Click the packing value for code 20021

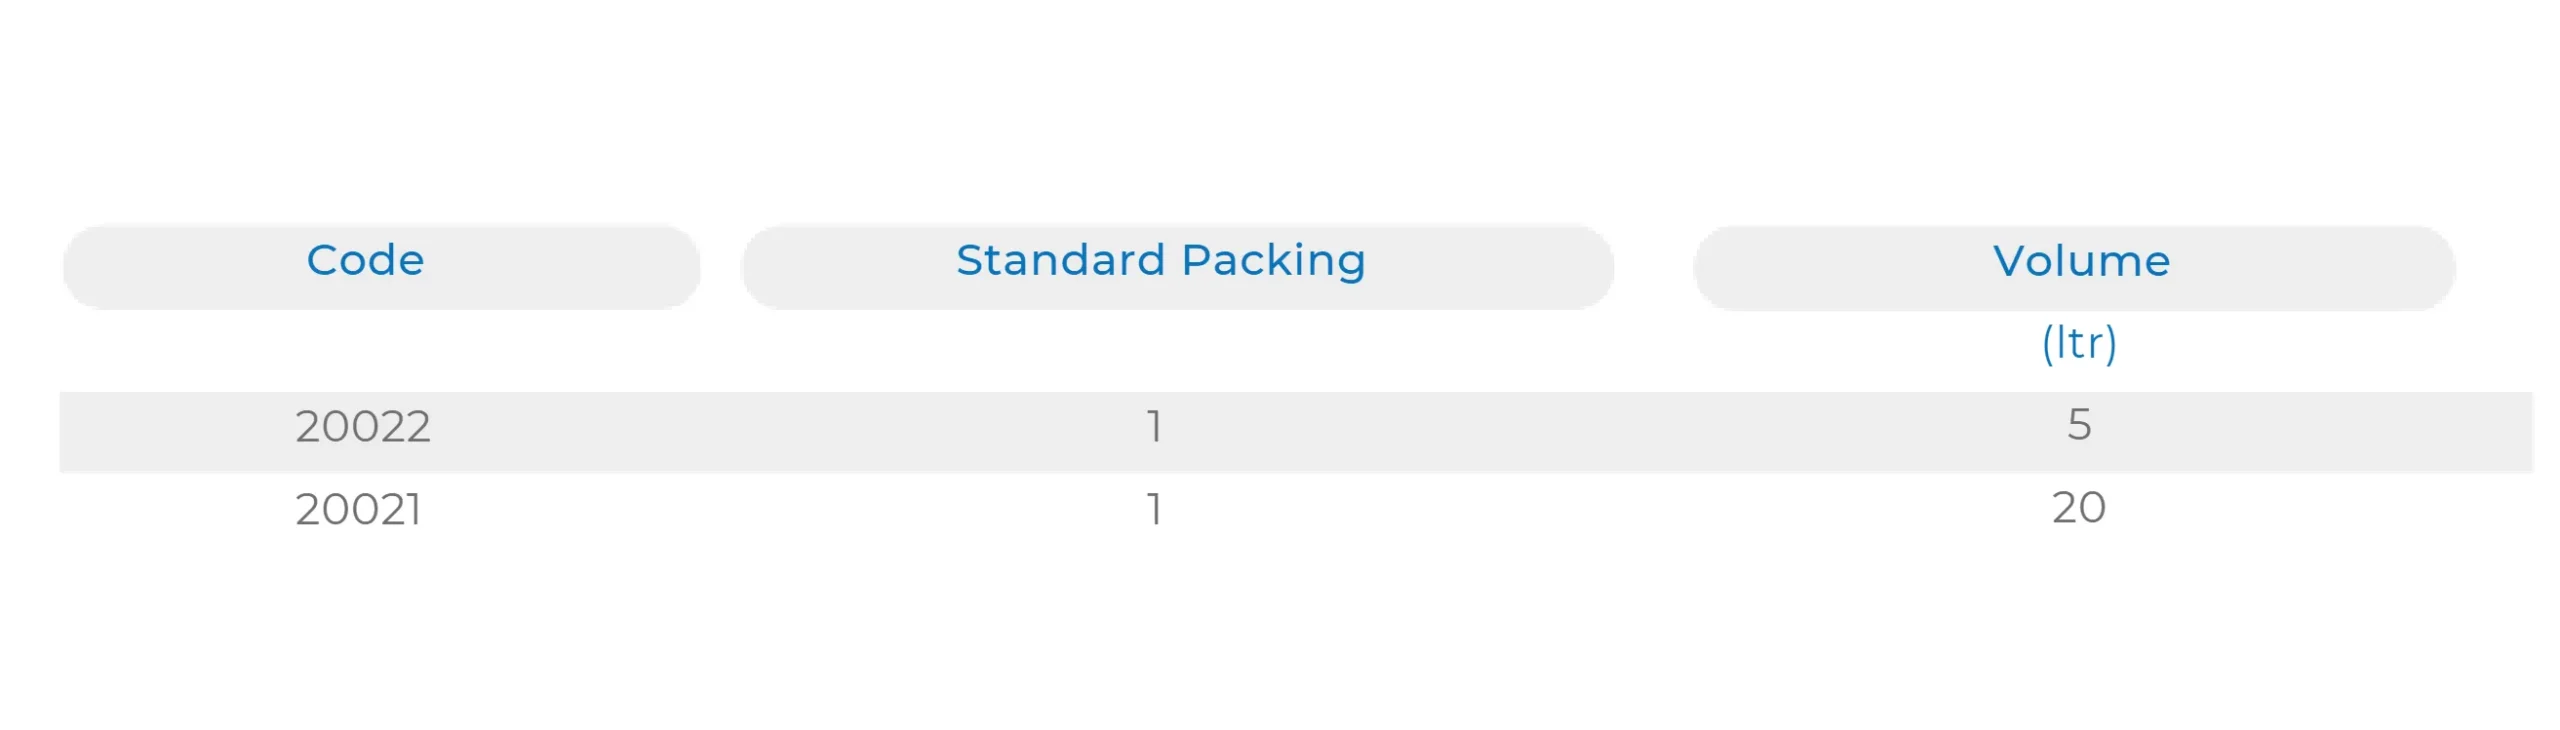(x=1154, y=510)
